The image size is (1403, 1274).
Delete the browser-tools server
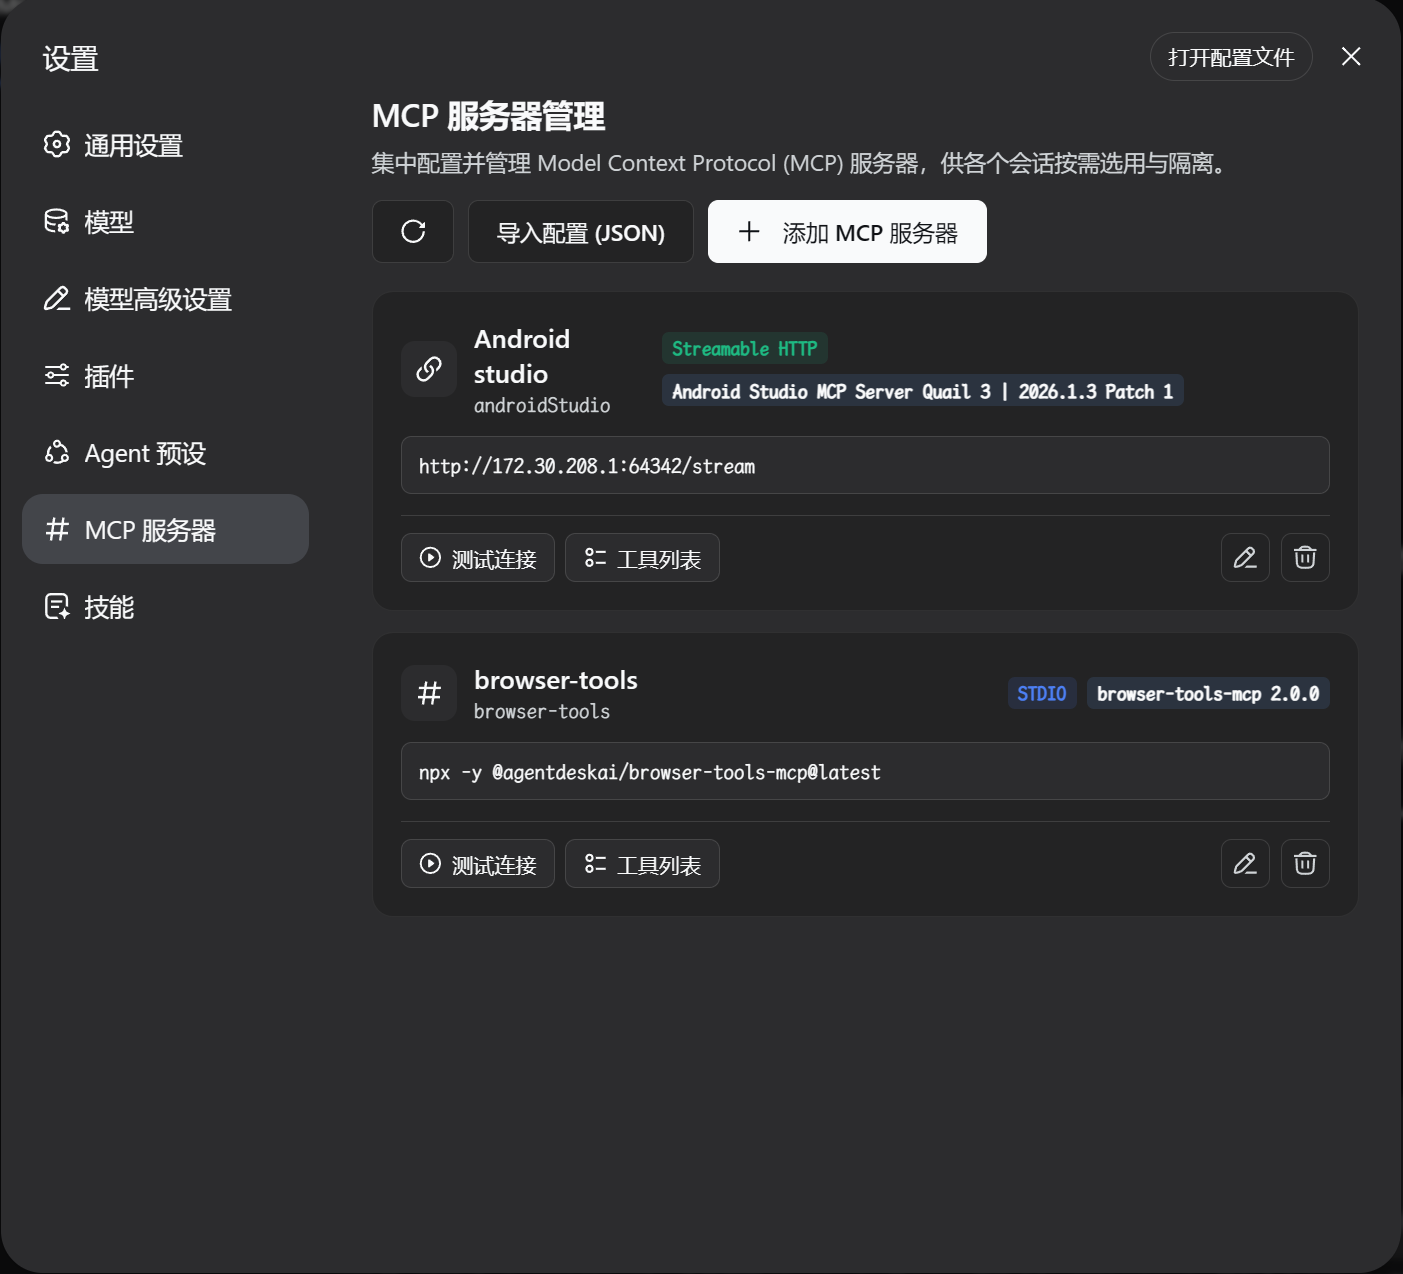[1305, 864]
